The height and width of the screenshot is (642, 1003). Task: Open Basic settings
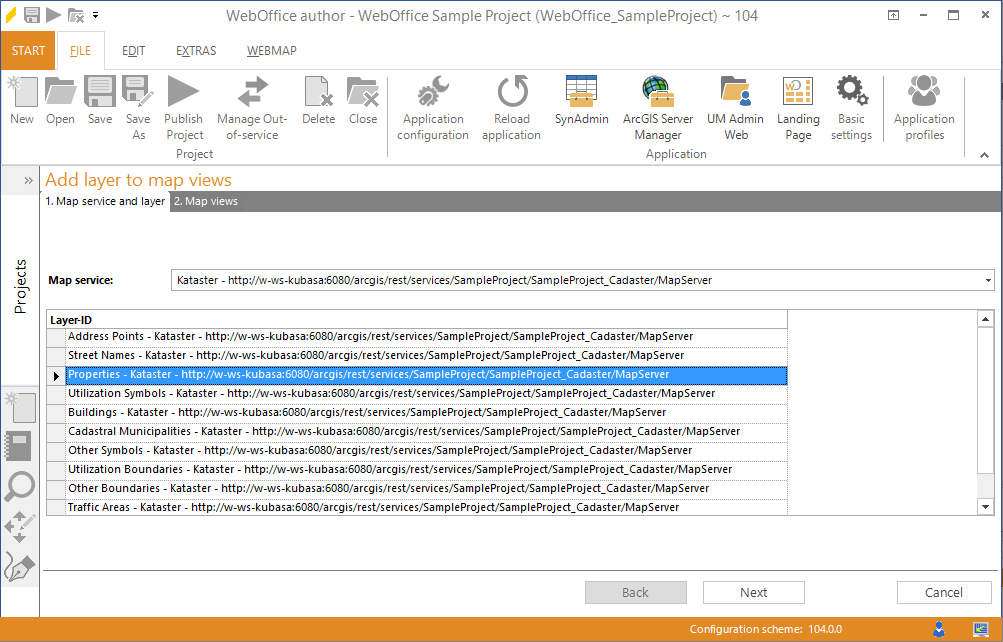(x=851, y=105)
